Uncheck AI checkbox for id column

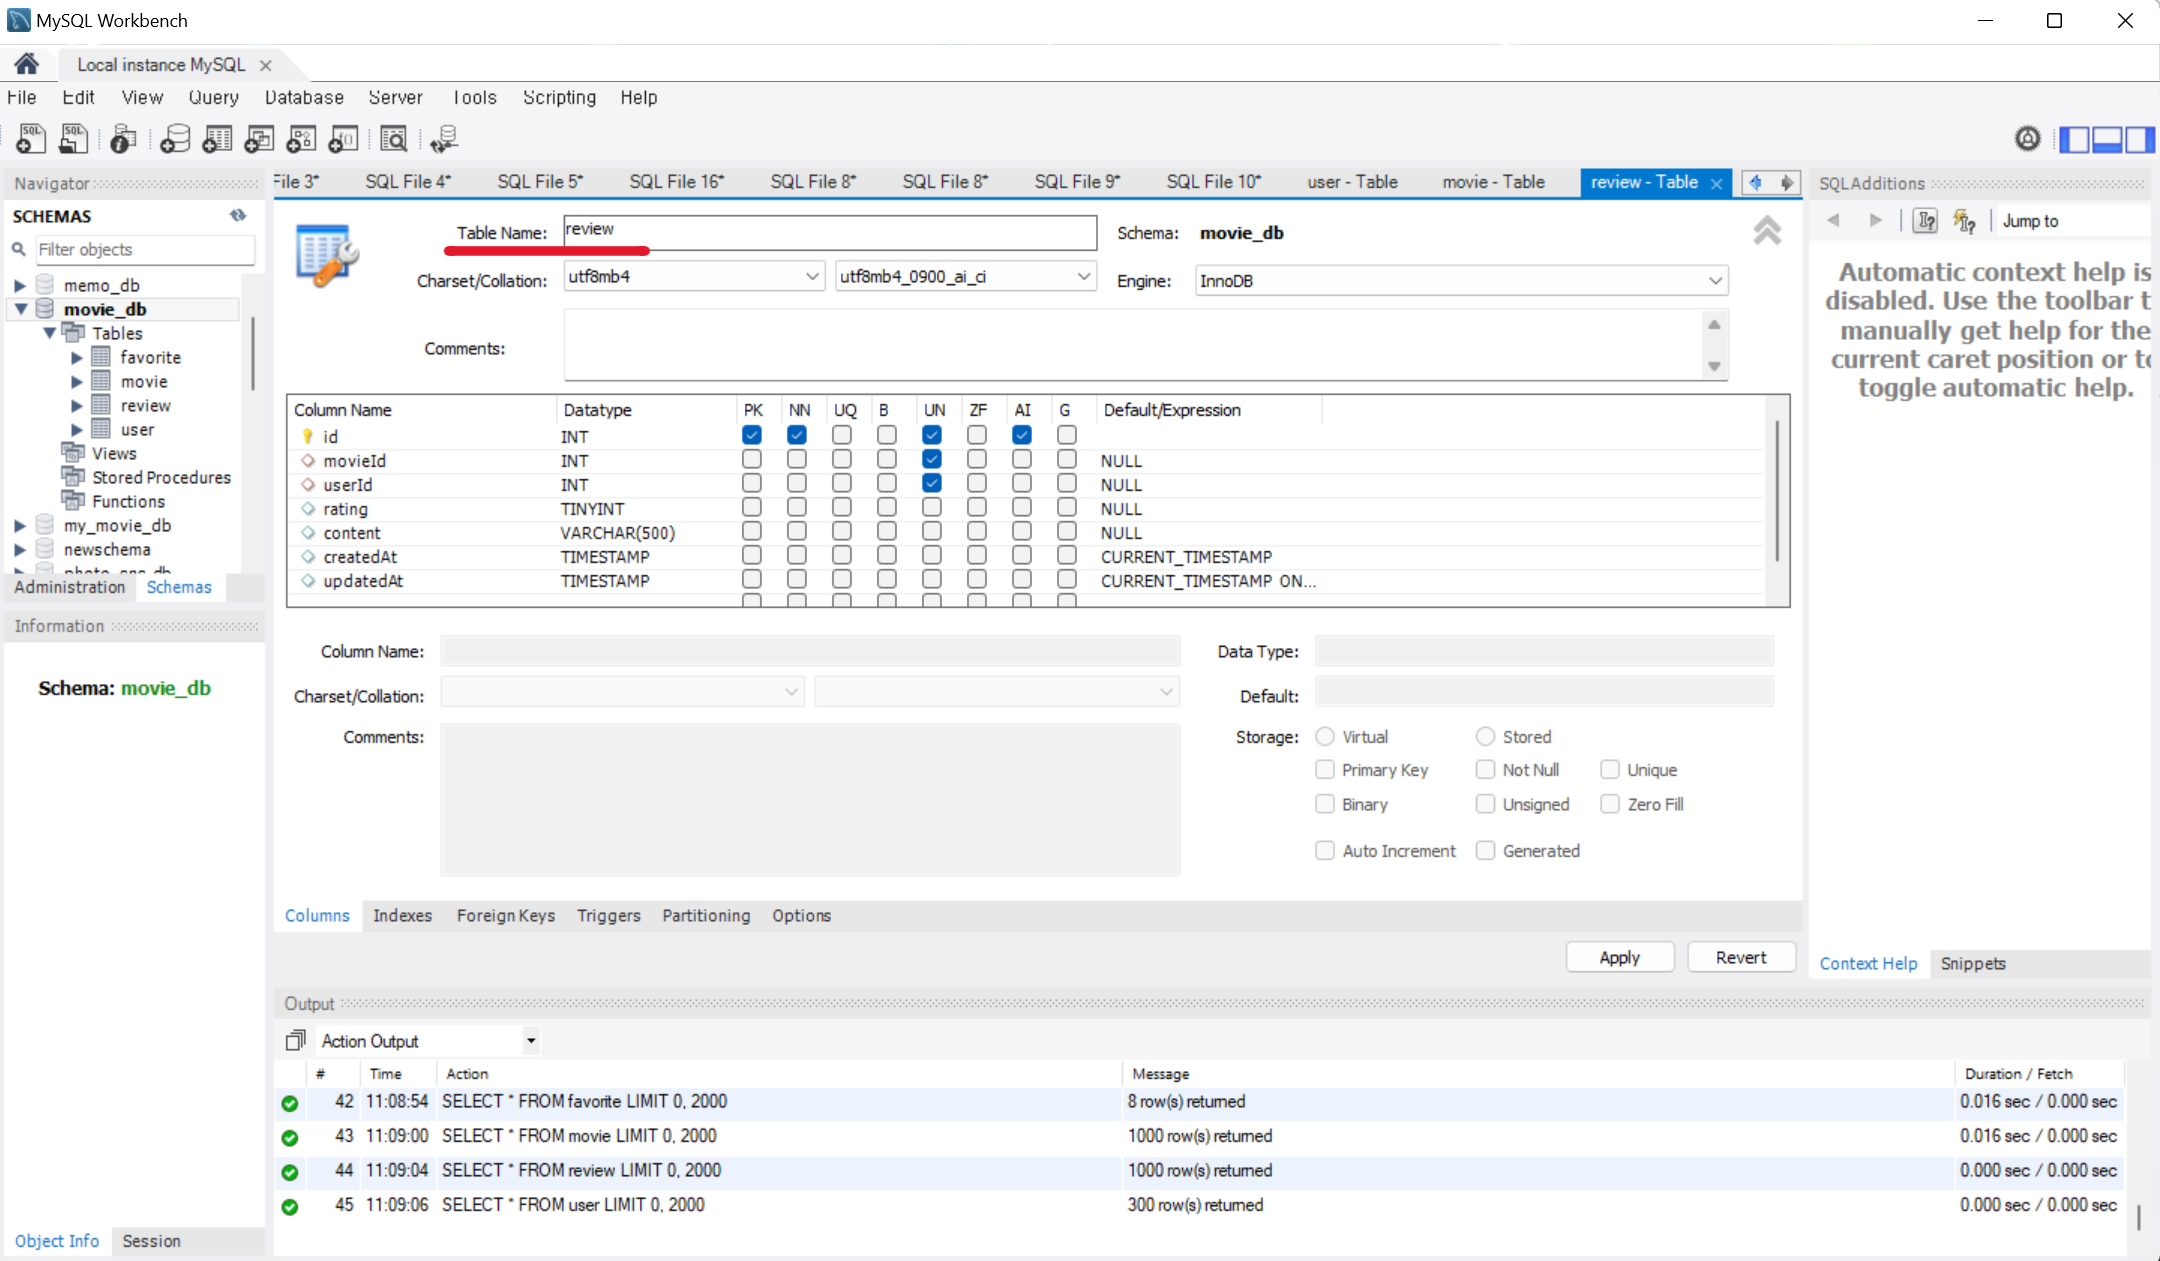[x=1022, y=435]
